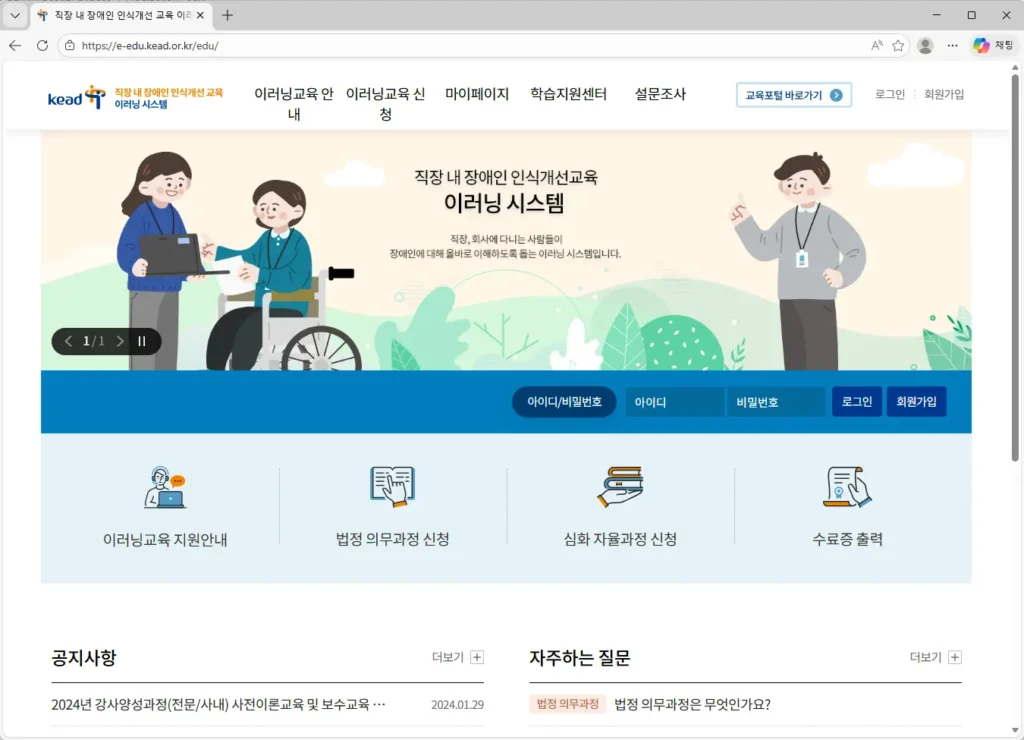Click the kead logo to go home

pos(77,95)
